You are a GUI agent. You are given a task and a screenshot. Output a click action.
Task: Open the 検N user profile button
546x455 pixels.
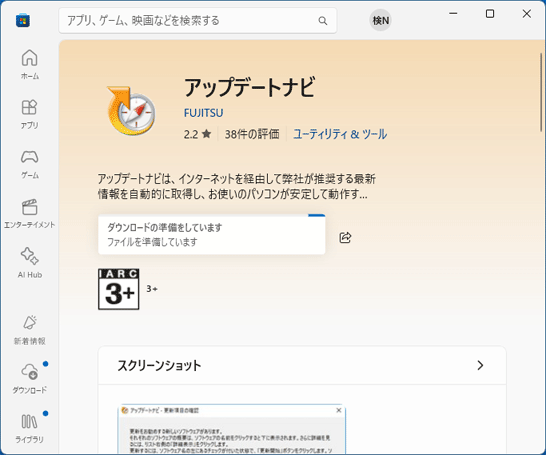click(380, 21)
